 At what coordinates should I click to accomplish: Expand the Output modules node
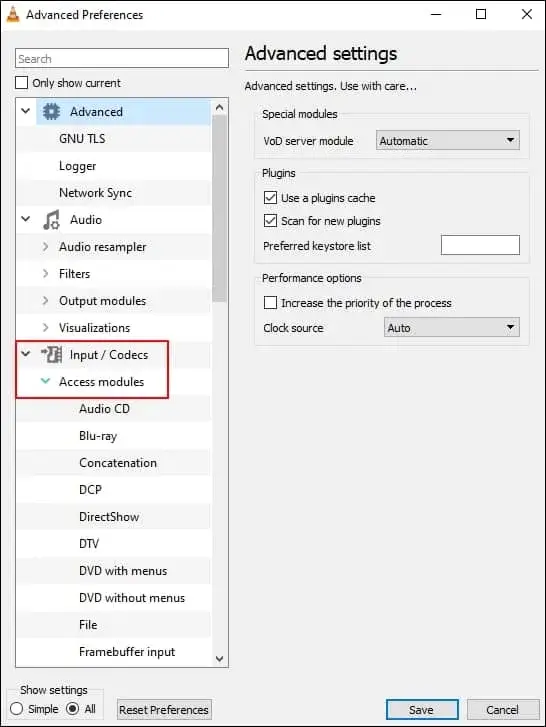tap(45, 300)
